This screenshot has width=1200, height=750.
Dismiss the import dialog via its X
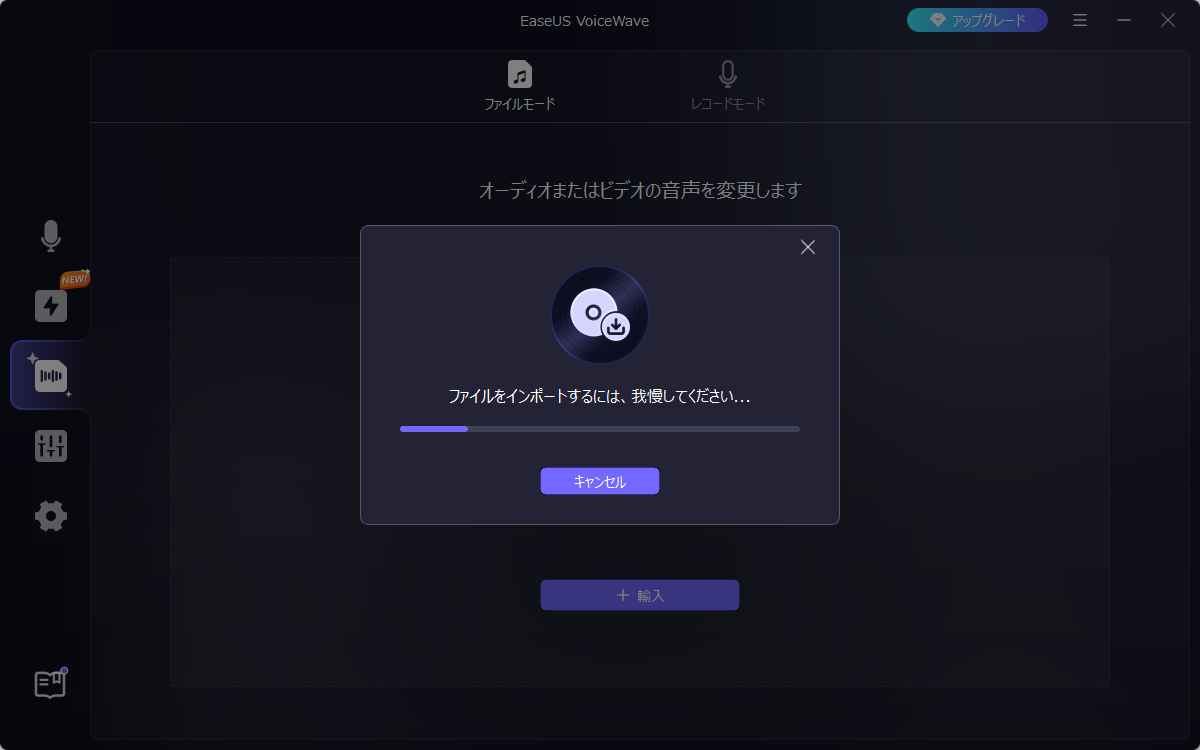click(808, 247)
